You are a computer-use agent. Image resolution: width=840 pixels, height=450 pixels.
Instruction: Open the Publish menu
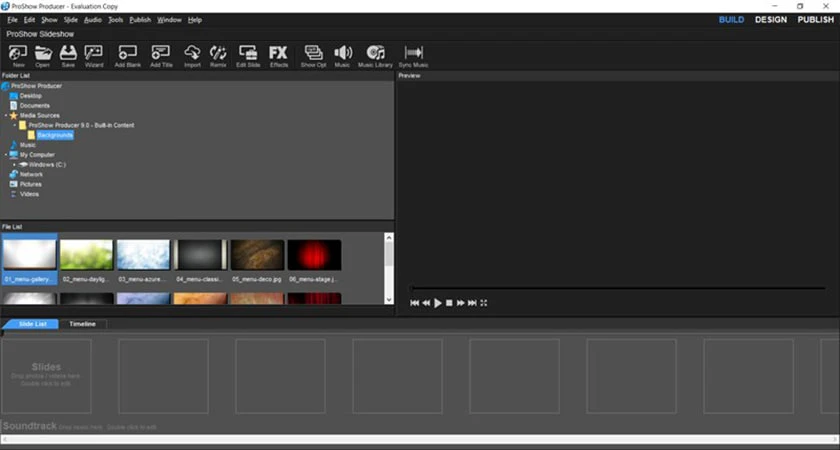[140, 20]
